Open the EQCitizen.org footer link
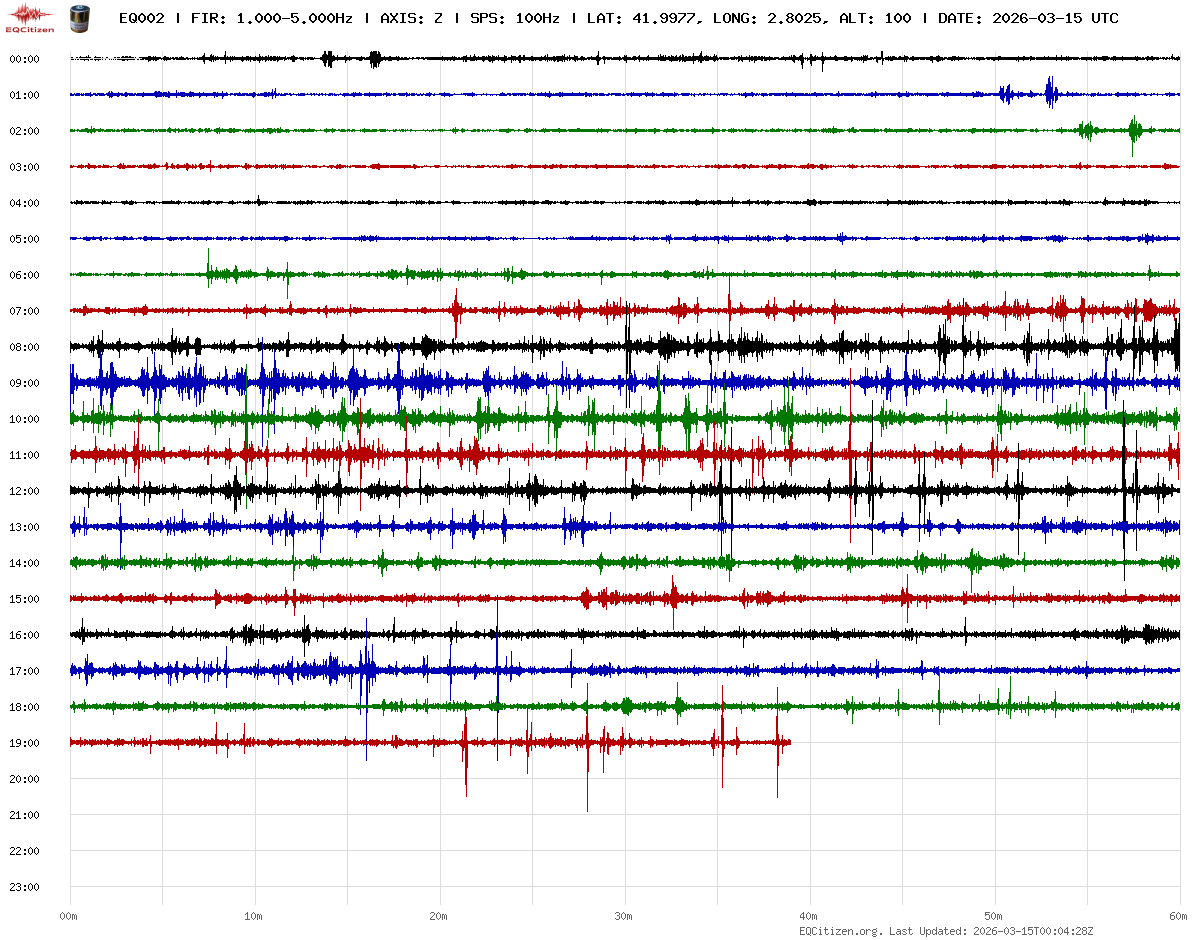The width and height of the screenshot is (1200, 940). click(840, 931)
